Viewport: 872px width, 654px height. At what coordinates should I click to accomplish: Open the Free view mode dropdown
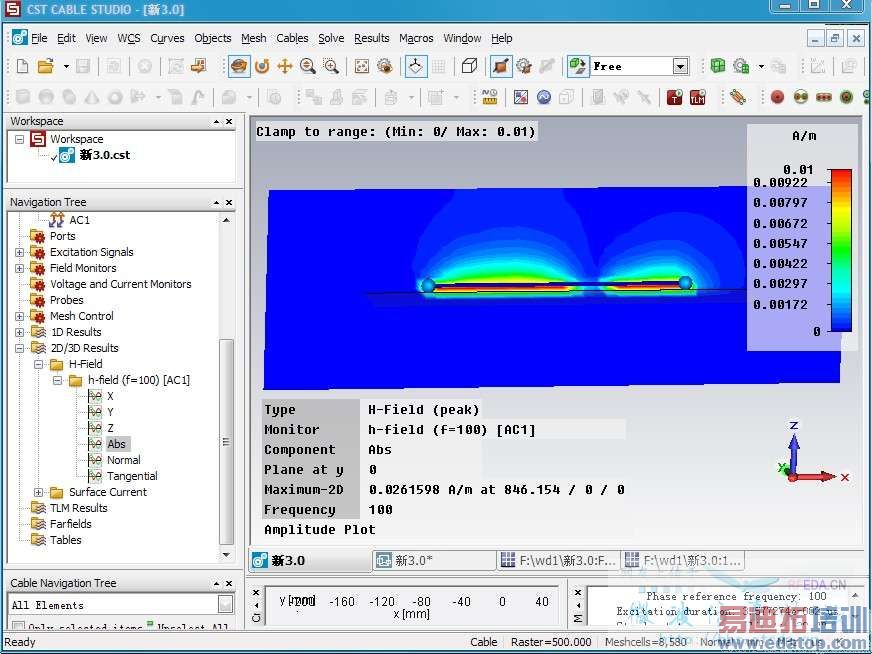[680, 67]
